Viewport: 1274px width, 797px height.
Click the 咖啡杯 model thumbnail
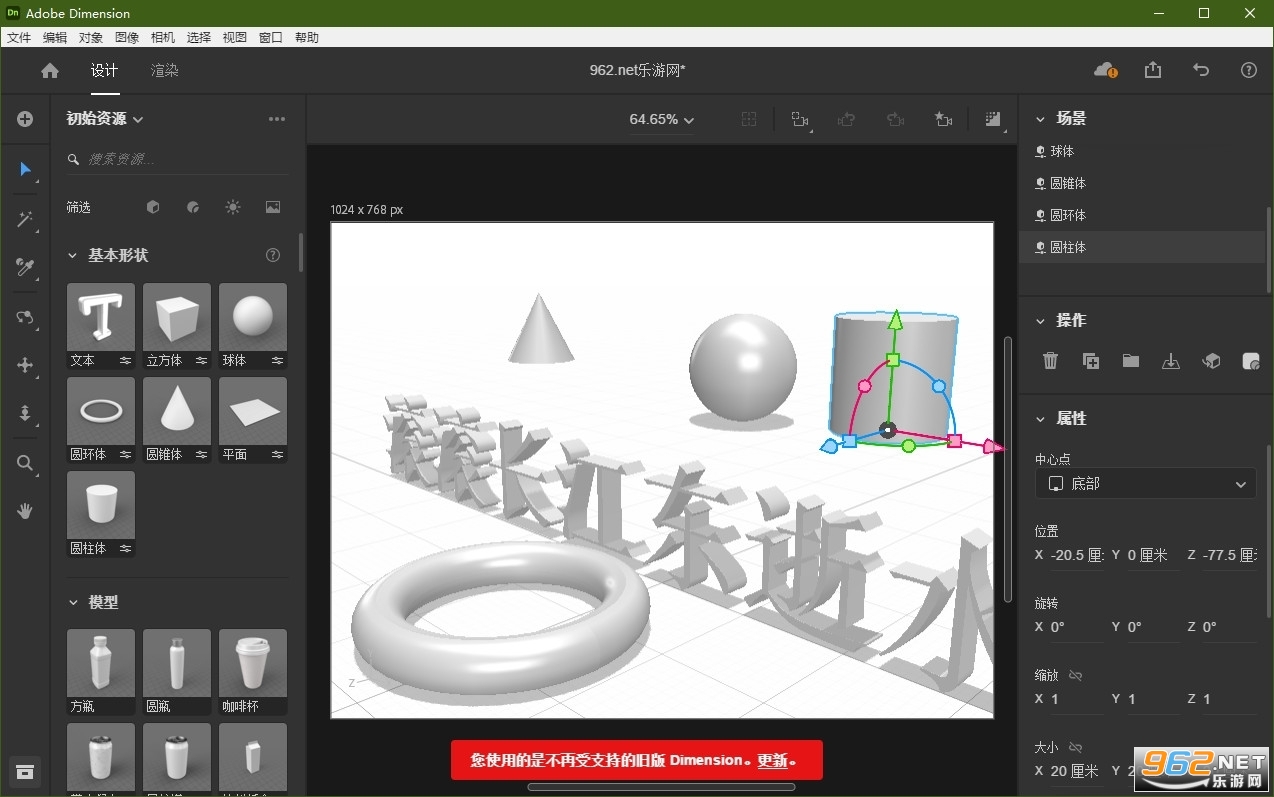253,663
